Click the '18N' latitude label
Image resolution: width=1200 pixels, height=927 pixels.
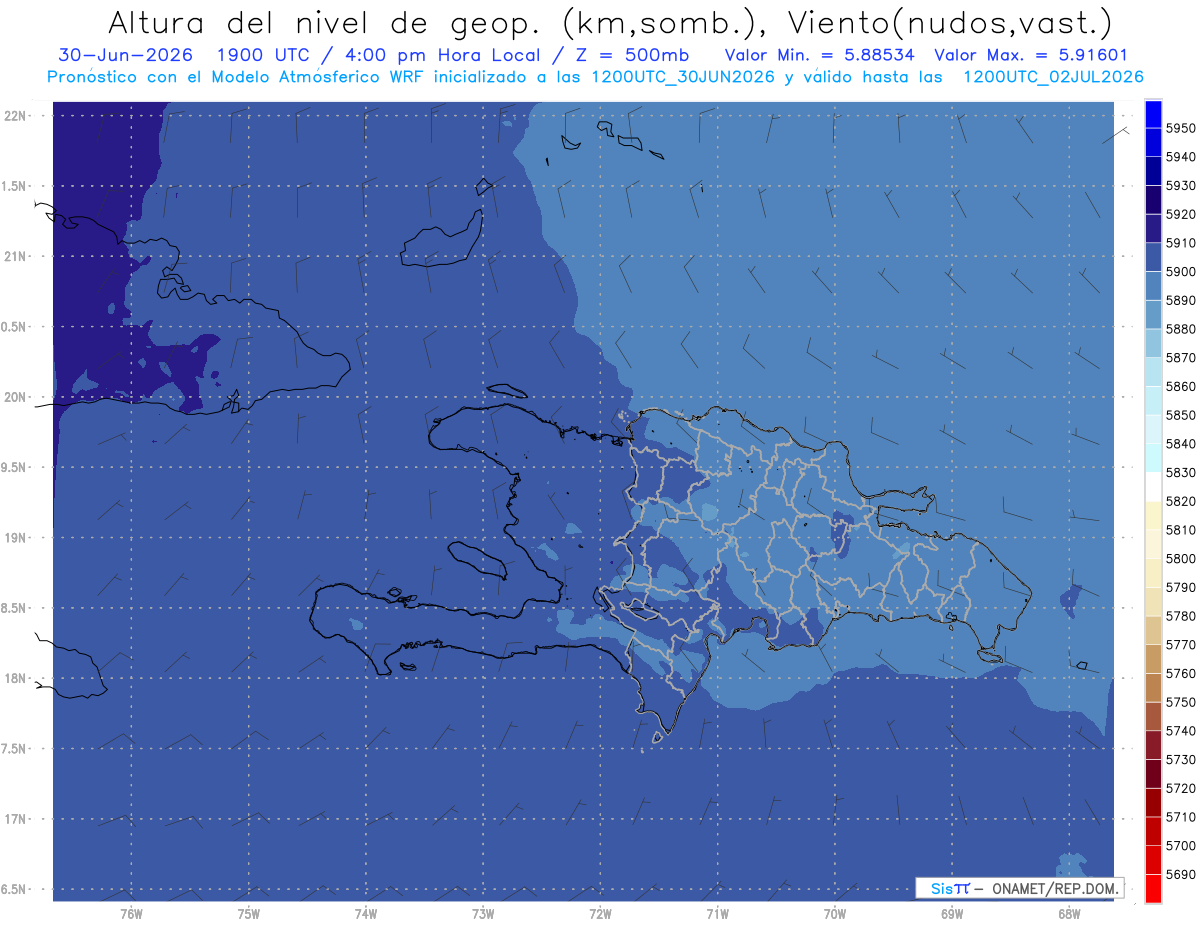pos(17,678)
